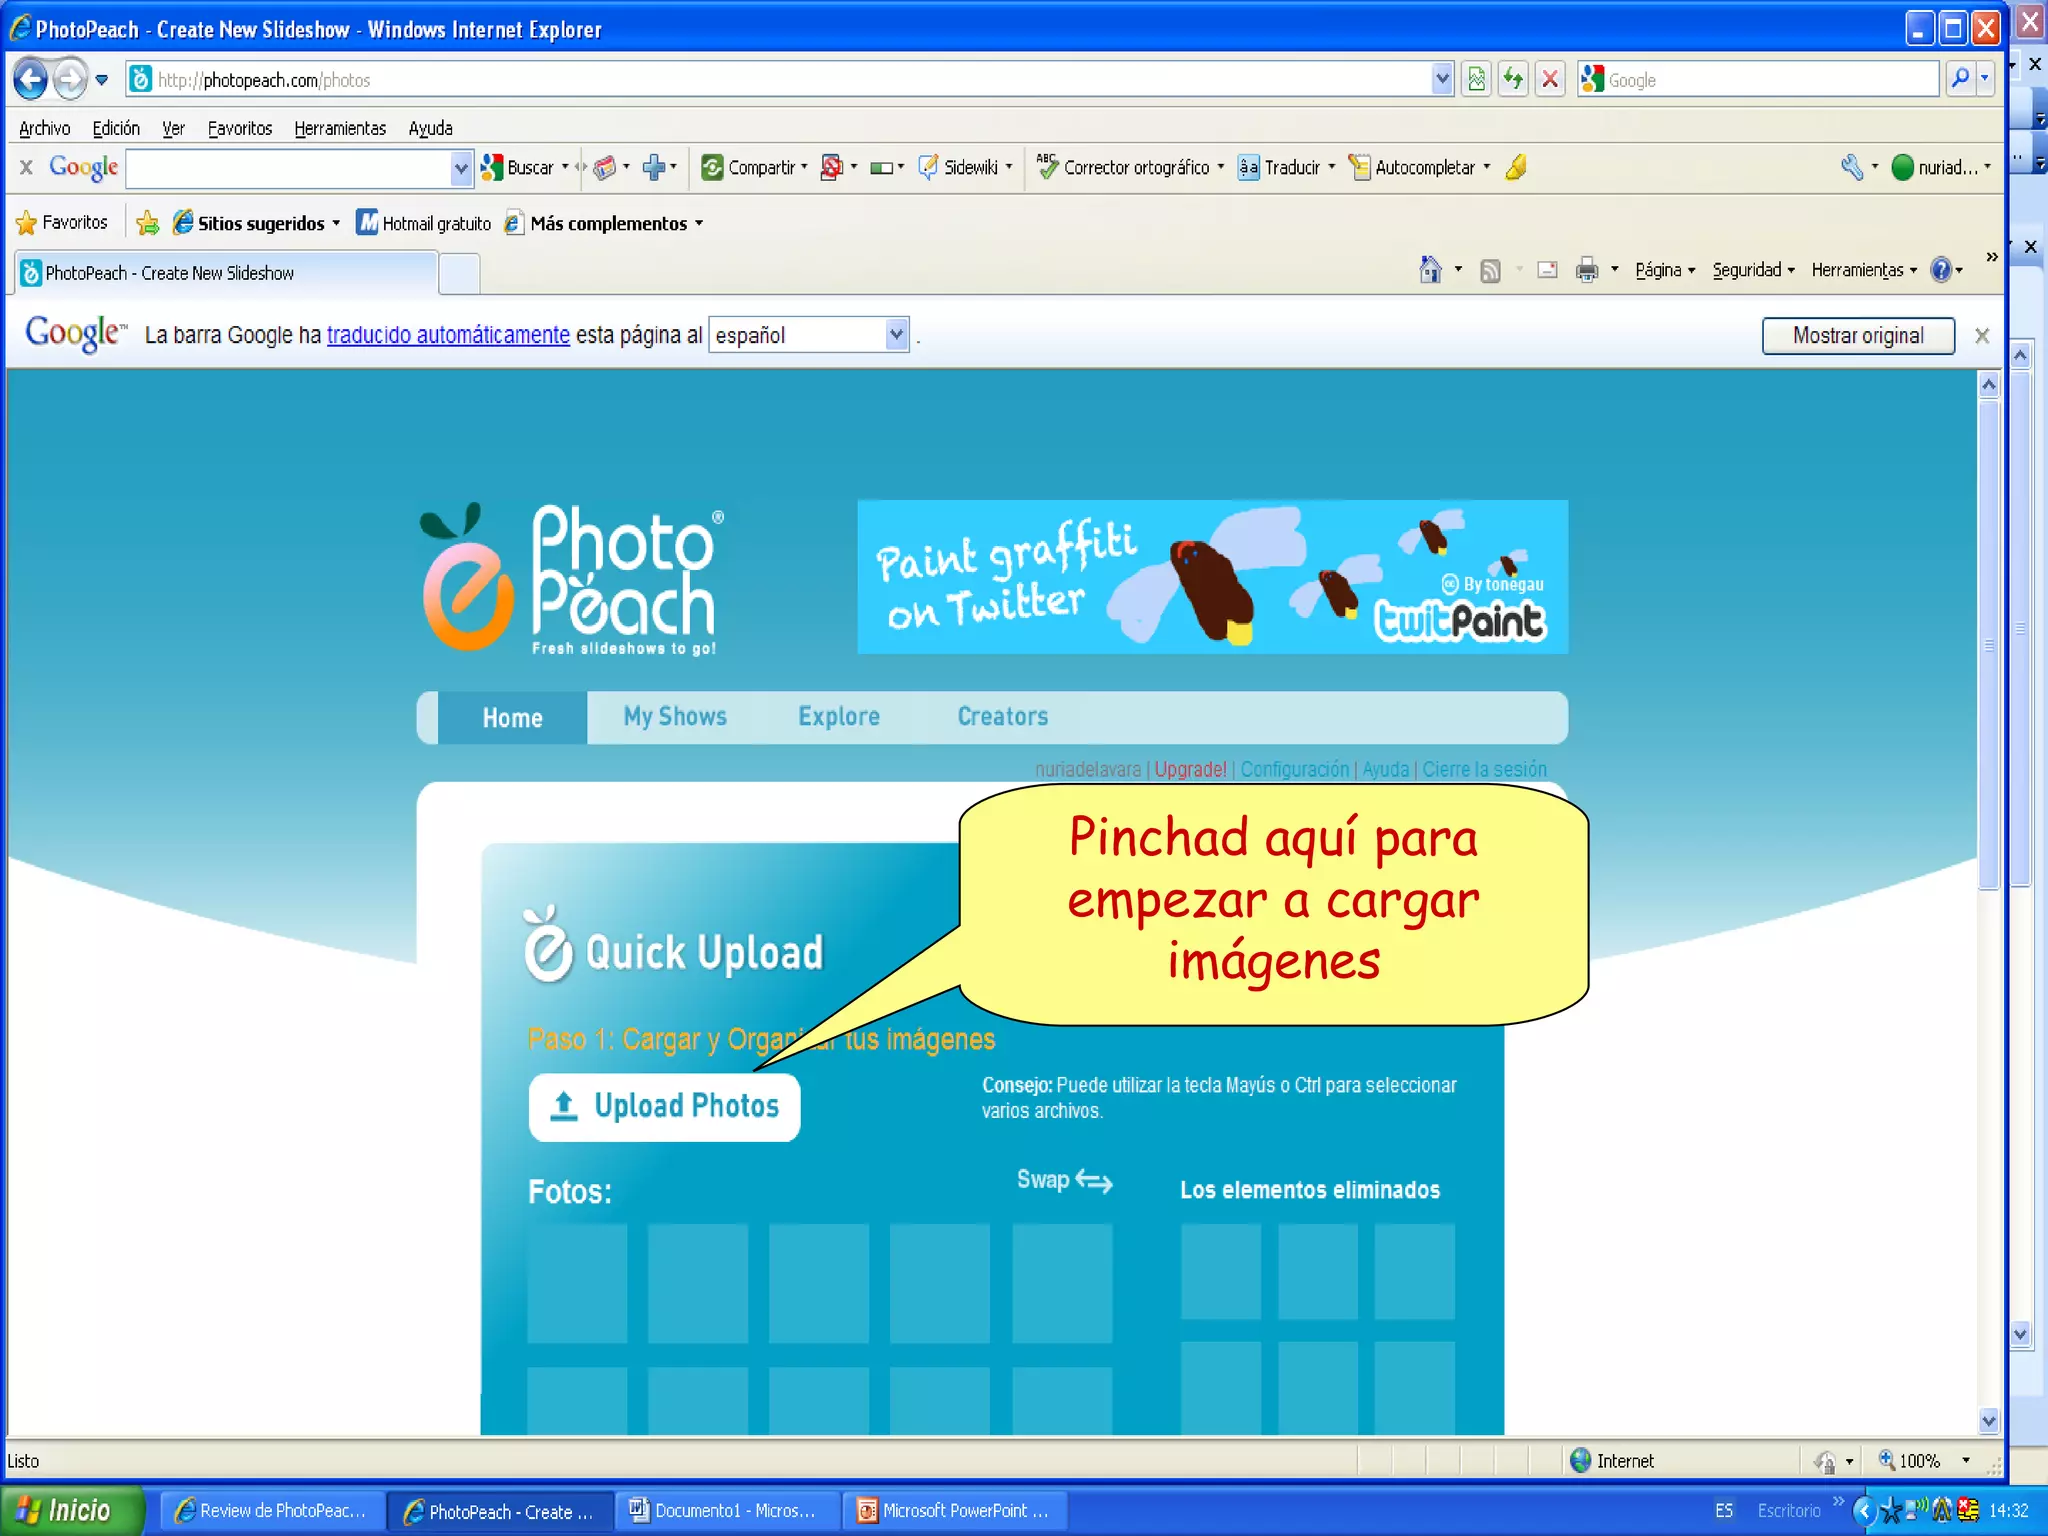Click the blue plus icon in Google toolbar
Viewport: 2048px width, 1536px height.
point(654,168)
